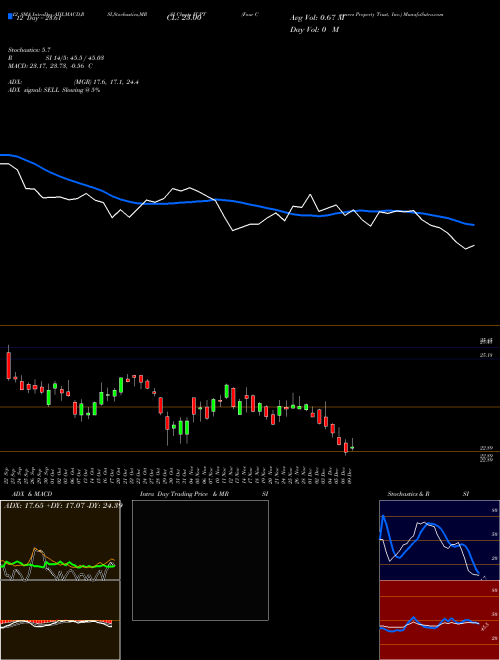The height and width of the screenshot is (660, 500).
Task: Click the MACD histogram sub-chart at bottom left
Action: pos(60,619)
